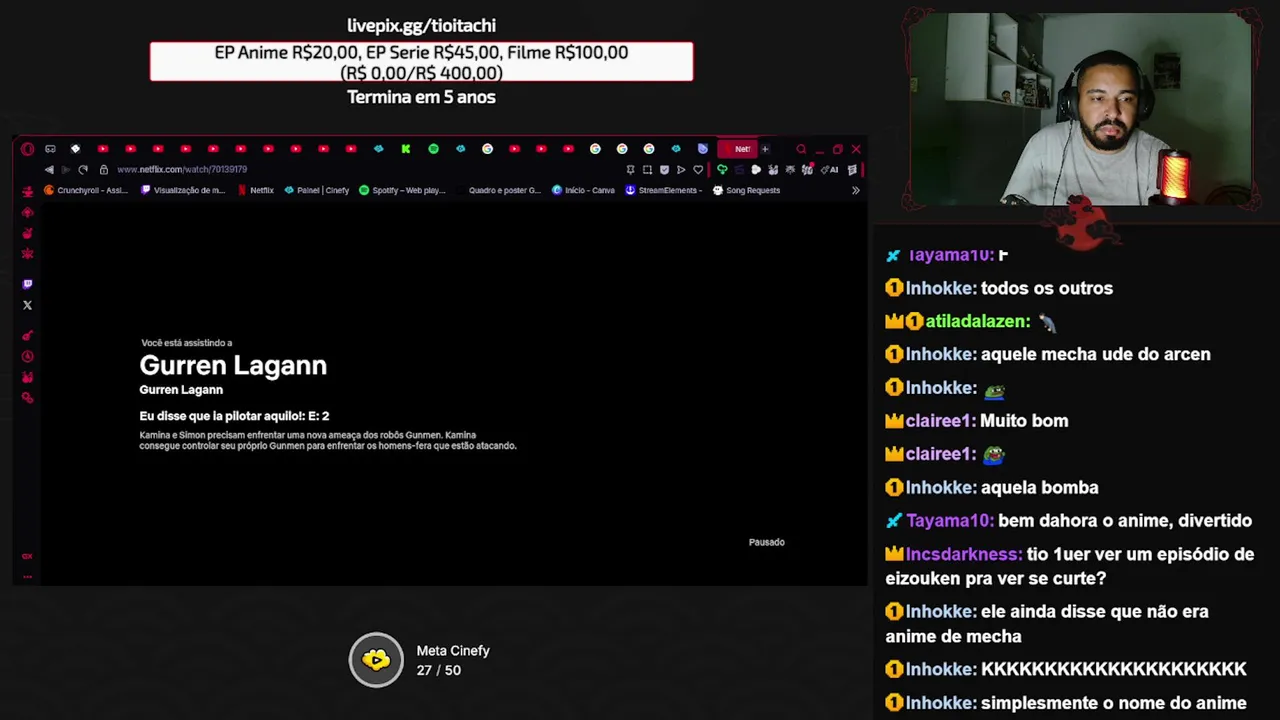The height and width of the screenshot is (720, 1280).
Task: Open the GX icon at sidebar bottom
Action: [27, 556]
